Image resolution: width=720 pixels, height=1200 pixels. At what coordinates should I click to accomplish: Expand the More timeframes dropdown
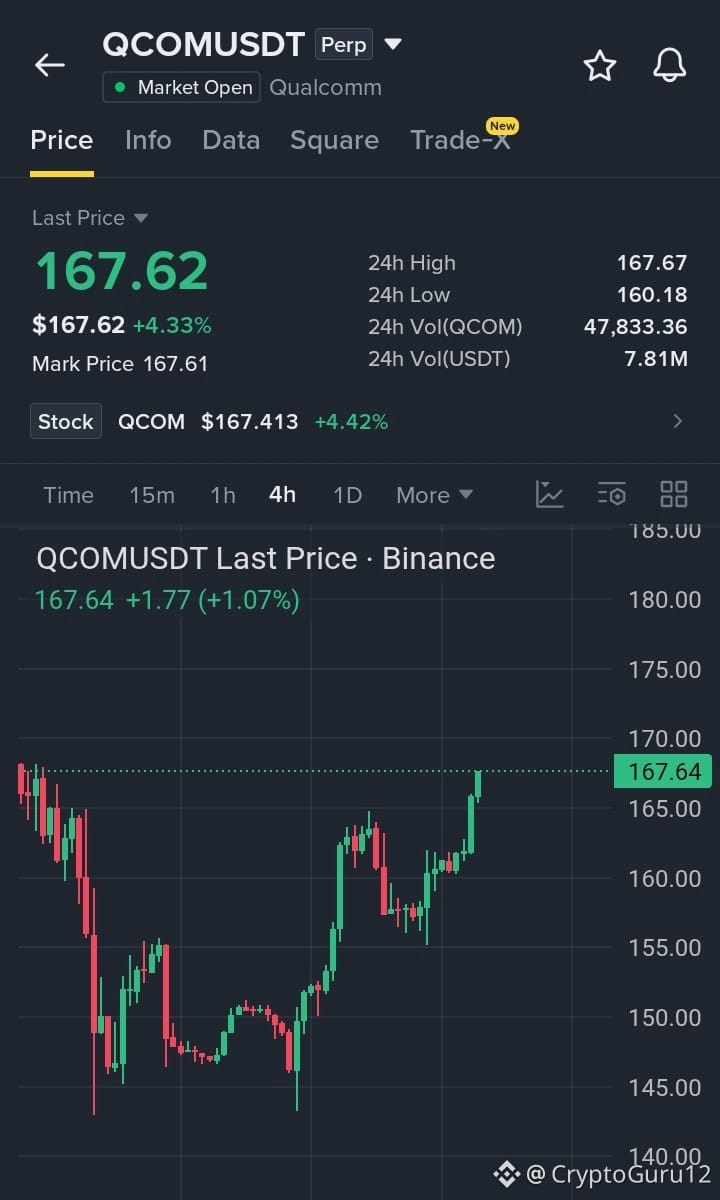[x=434, y=495]
